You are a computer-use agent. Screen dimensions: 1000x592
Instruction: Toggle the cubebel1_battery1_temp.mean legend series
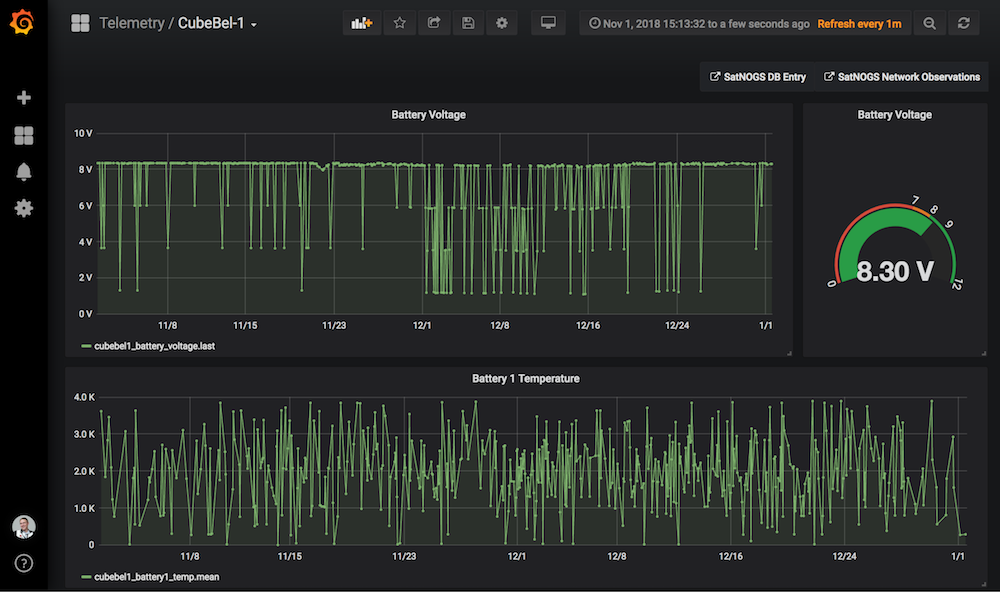(x=156, y=577)
